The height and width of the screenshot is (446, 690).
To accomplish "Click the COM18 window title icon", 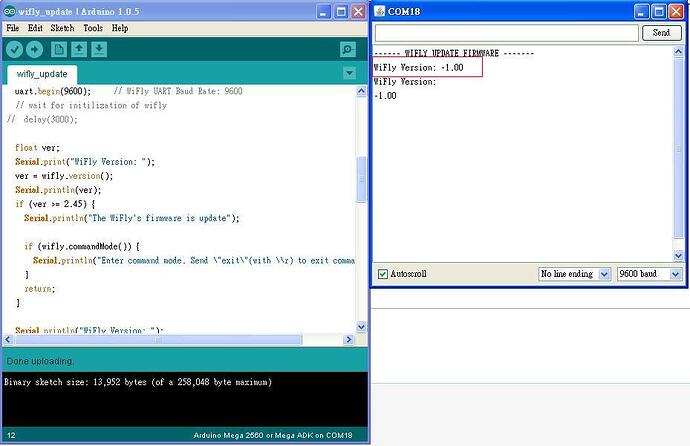I will [x=379, y=11].
